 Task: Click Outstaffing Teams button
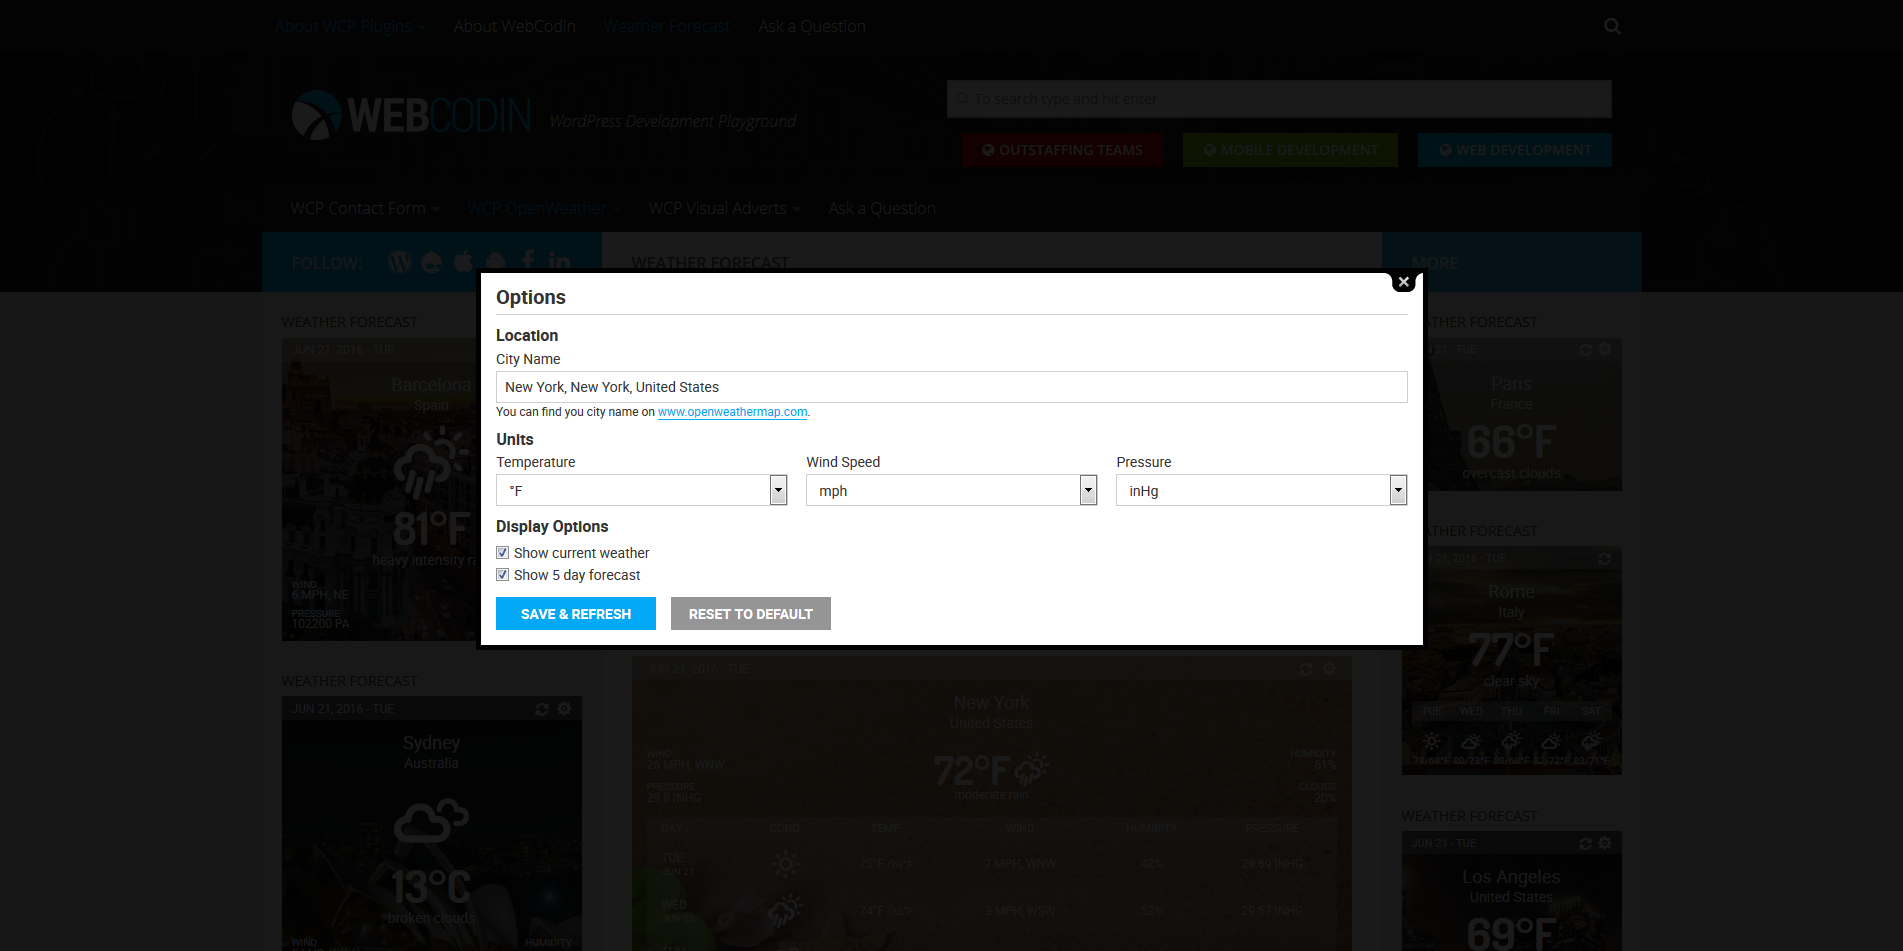[x=1063, y=150]
